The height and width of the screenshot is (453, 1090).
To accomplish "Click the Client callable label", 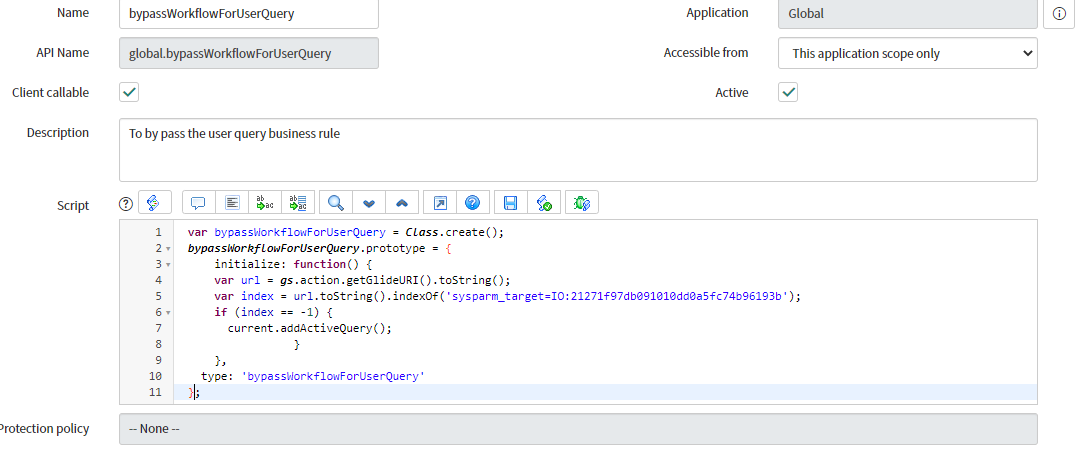I will click(51, 92).
